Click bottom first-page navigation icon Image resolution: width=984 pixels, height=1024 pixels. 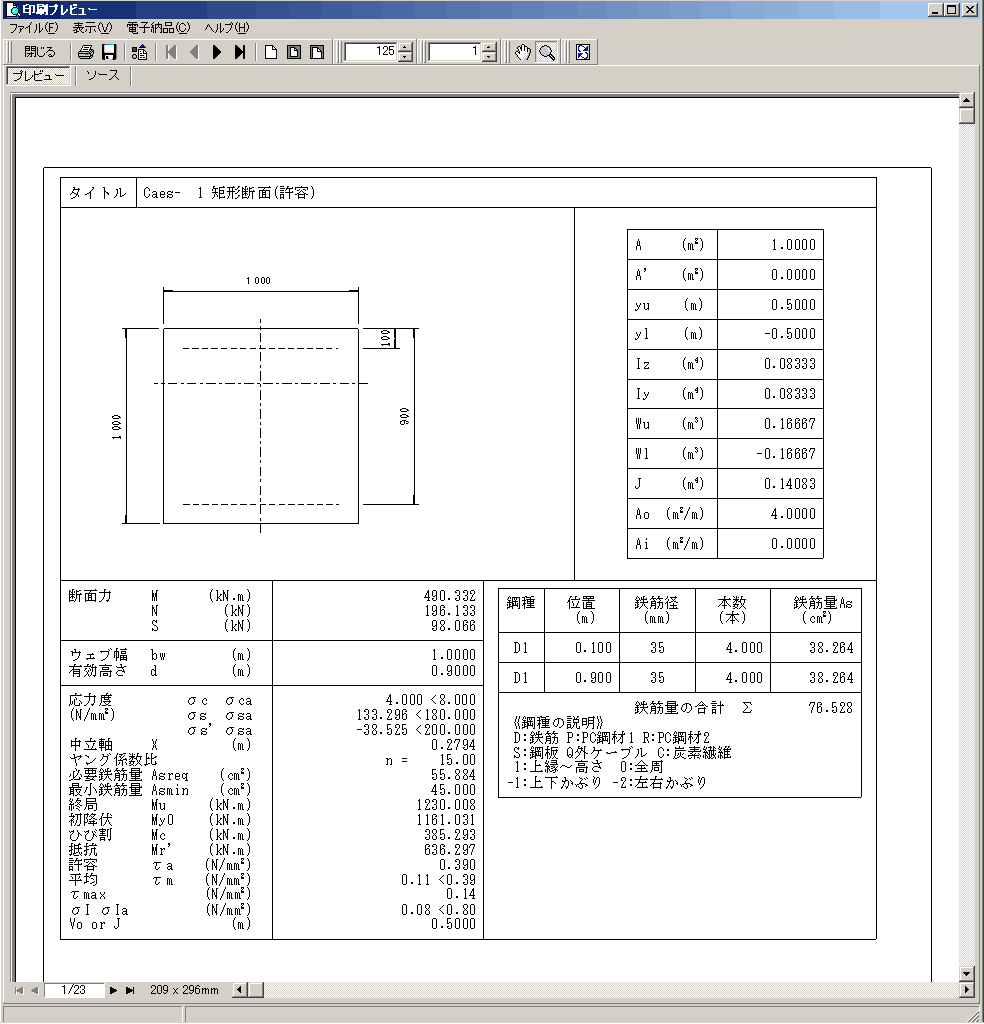[x=19, y=990]
